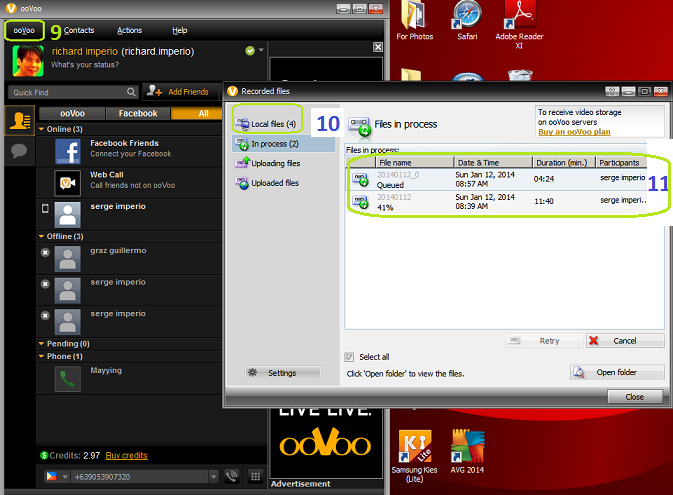This screenshot has height=495, width=673.
Task: Sort by File name column header
Action: (x=415, y=162)
